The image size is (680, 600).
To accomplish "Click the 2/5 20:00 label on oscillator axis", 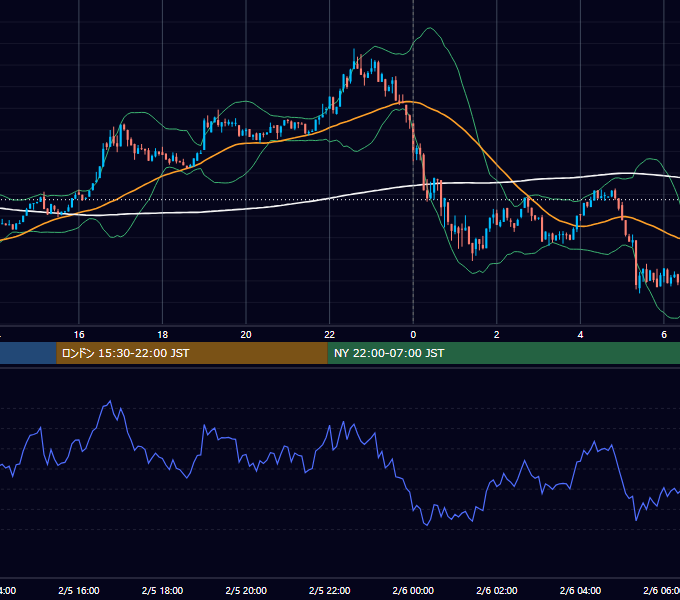I will pos(246,590).
